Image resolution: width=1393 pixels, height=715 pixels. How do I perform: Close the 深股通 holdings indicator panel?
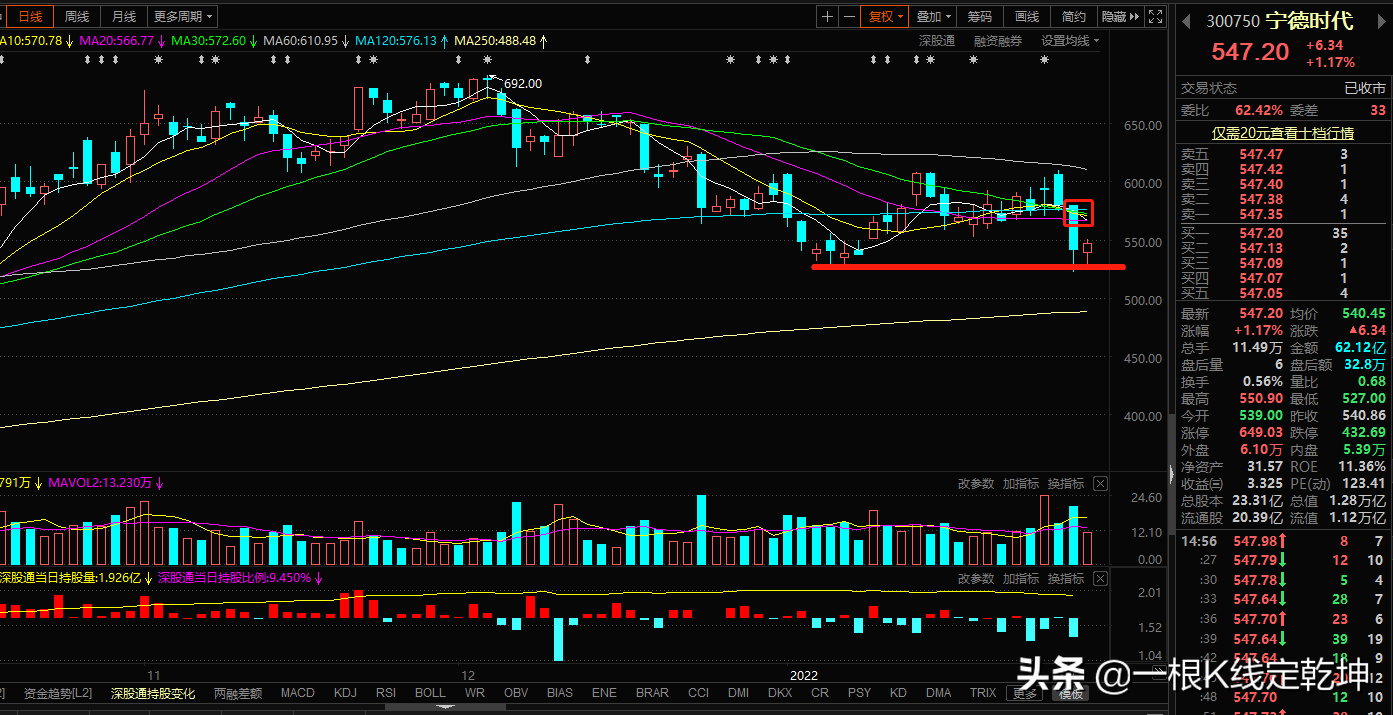[1100, 579]
